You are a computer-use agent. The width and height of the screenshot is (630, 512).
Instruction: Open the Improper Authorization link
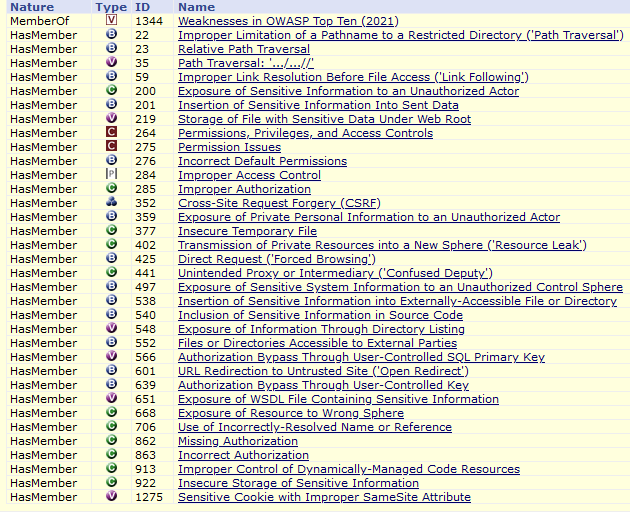click(x=244, y=189)
